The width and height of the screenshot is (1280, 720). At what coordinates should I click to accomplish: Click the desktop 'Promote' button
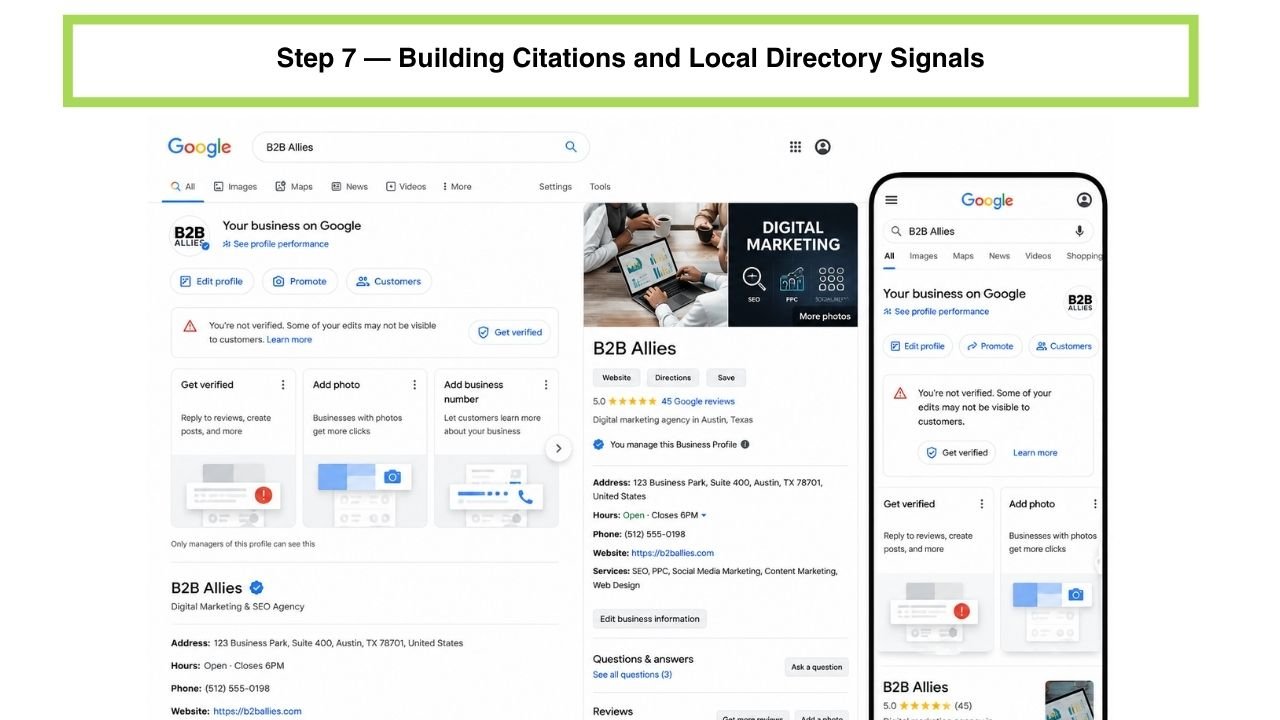300,282
